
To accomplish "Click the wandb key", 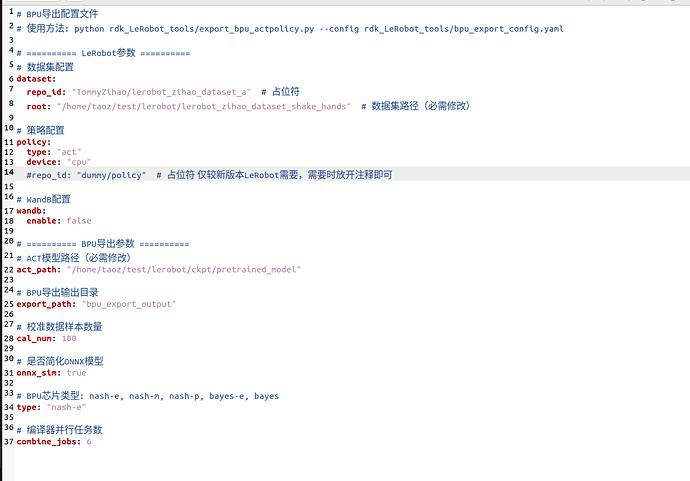I will (x=31, y=211).
